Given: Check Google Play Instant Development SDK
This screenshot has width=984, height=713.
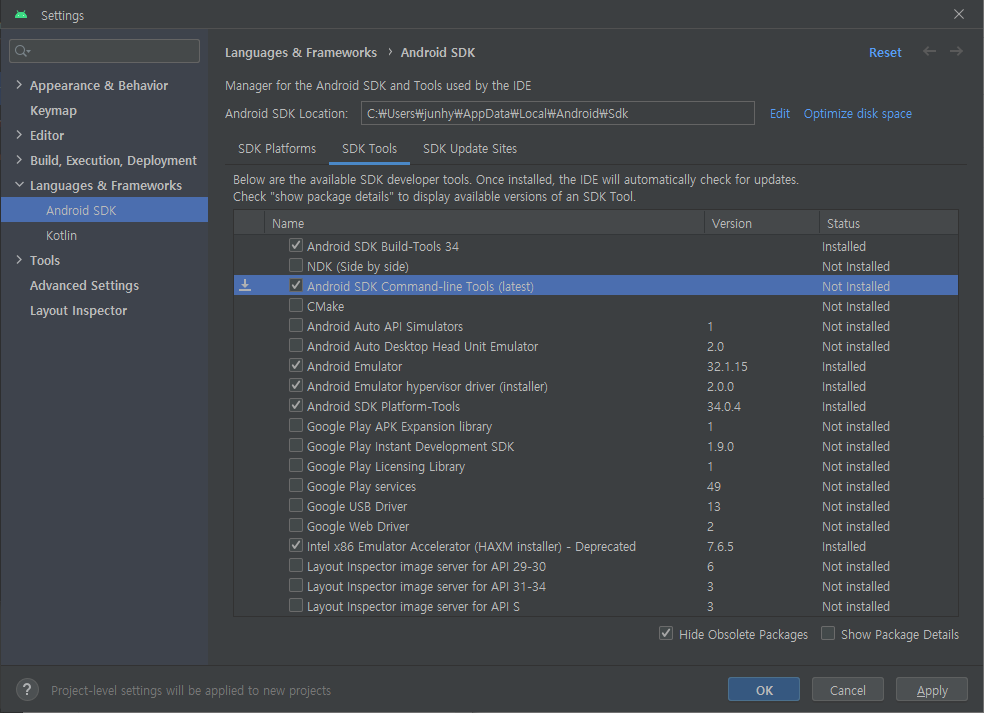Looking at the screenshot, I should [296, 446].
